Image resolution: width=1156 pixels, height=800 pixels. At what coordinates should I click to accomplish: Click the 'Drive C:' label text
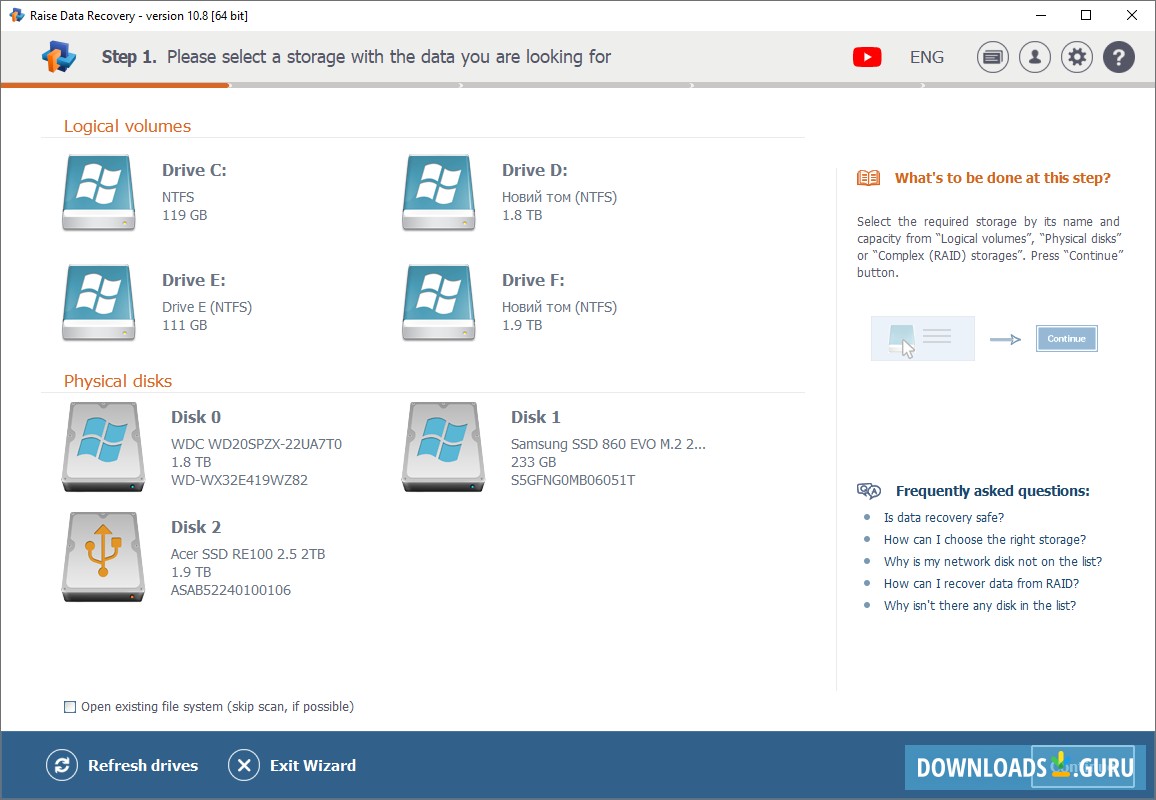click(195, 170)
